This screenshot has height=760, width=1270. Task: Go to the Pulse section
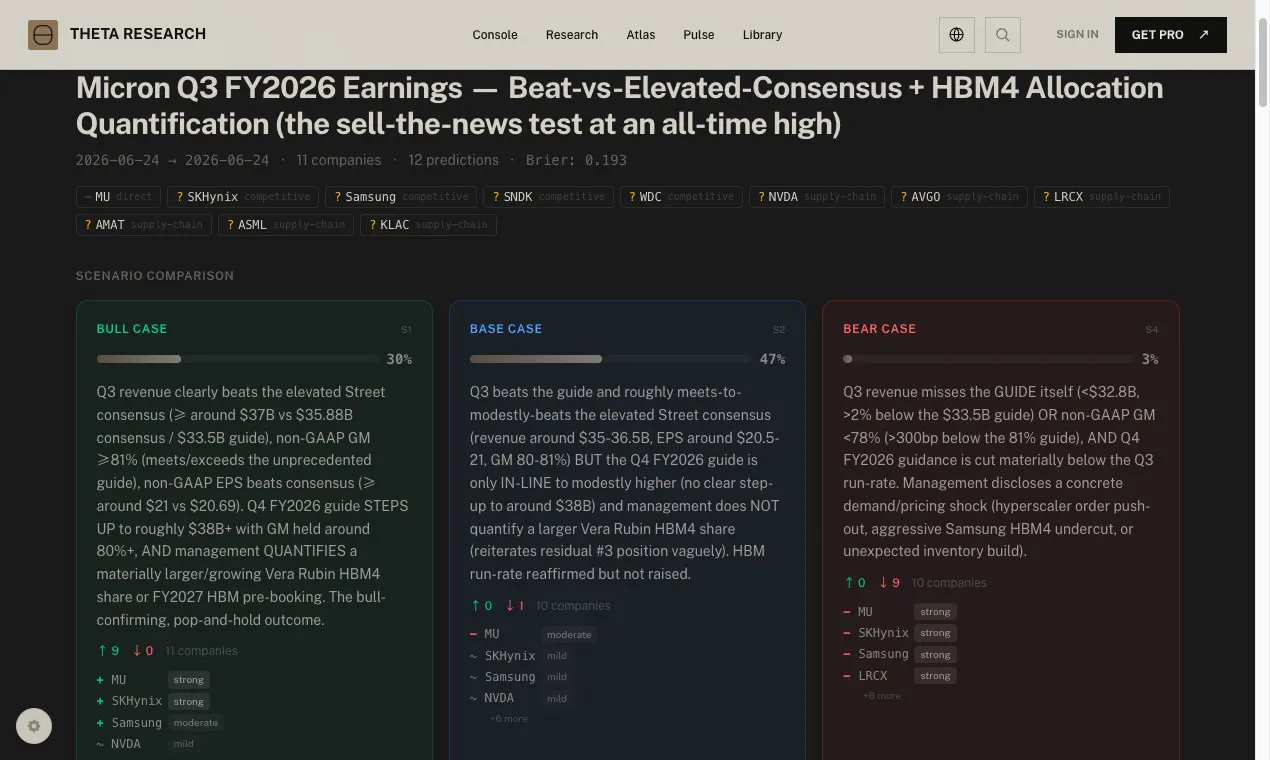(x=699, y=35)
